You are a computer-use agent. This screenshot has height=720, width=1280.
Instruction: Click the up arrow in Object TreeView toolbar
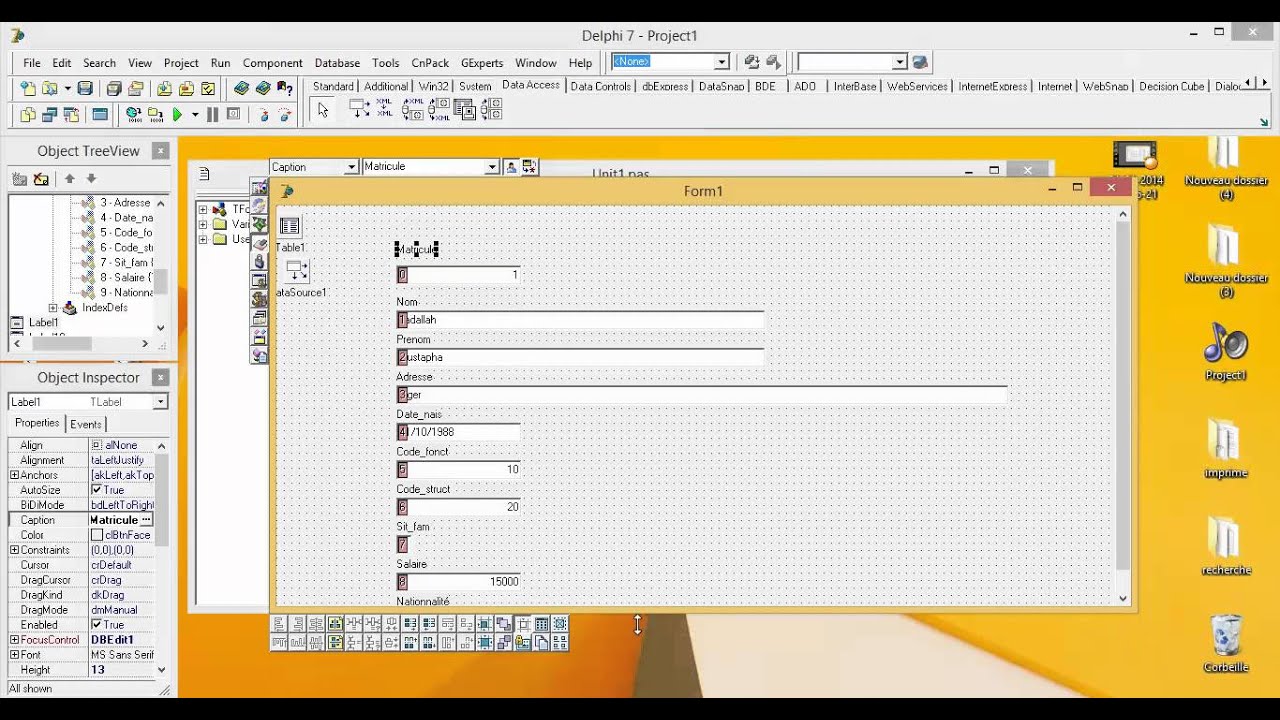click(69, 179)
